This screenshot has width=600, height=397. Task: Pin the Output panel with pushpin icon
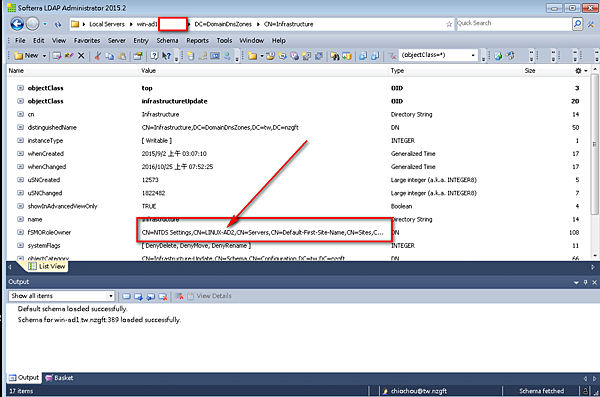pos(585,282)
